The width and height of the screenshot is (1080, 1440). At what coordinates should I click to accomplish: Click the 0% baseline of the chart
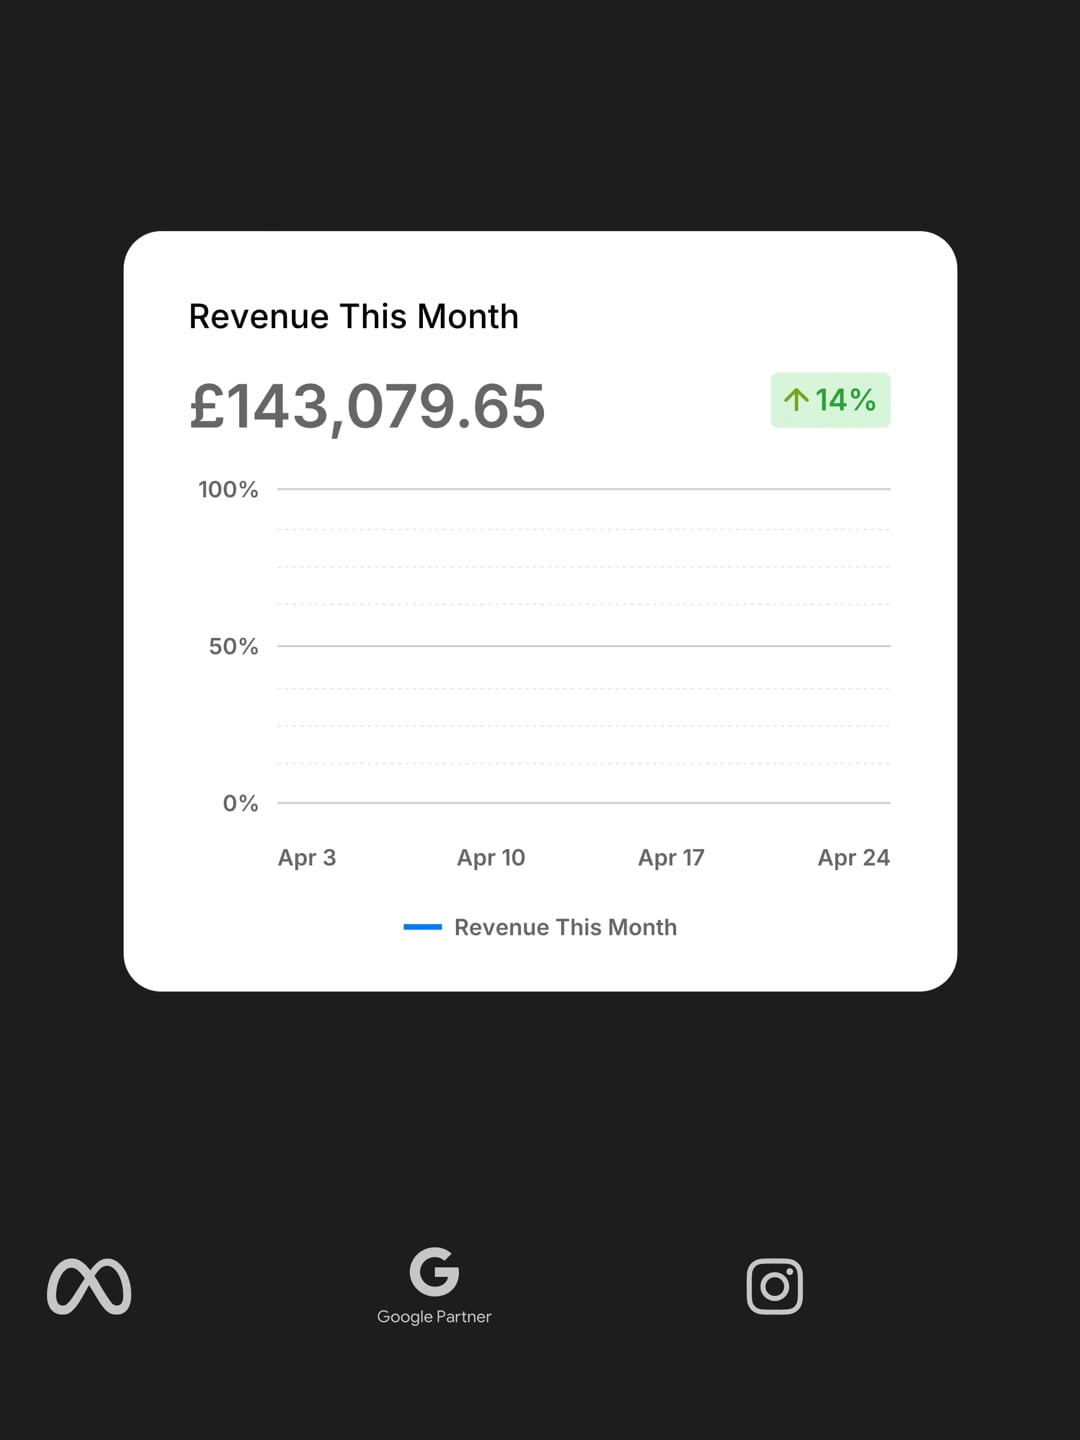tap(584, 802)
